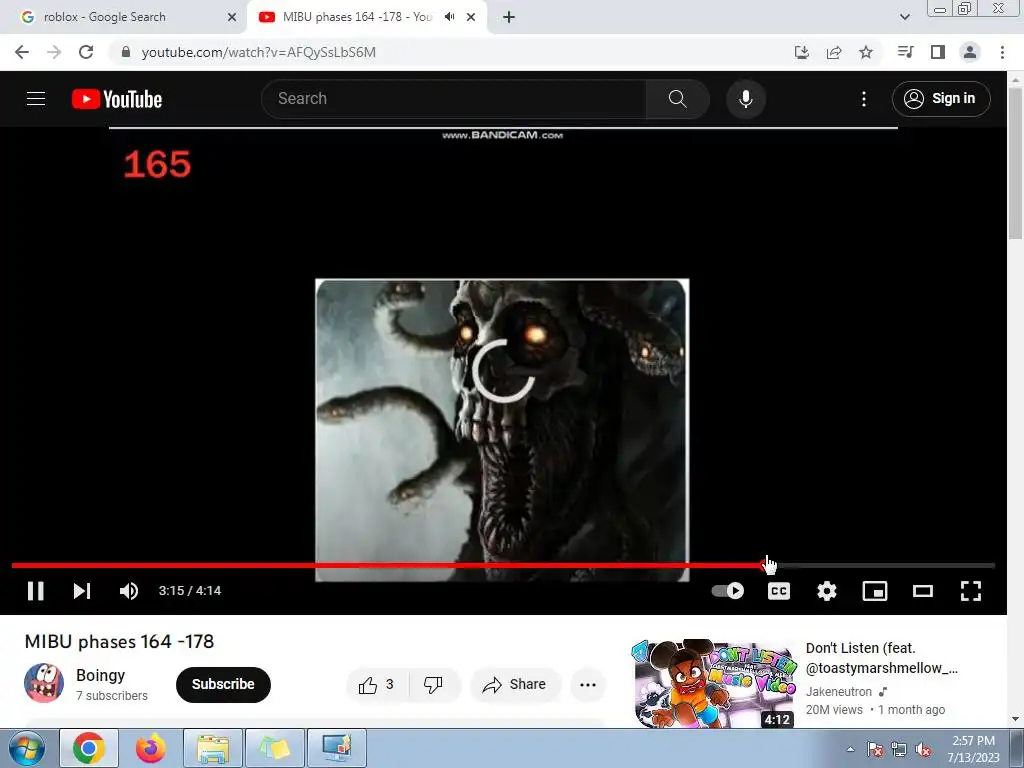Open Windows Start menu

tap(27, 748)
